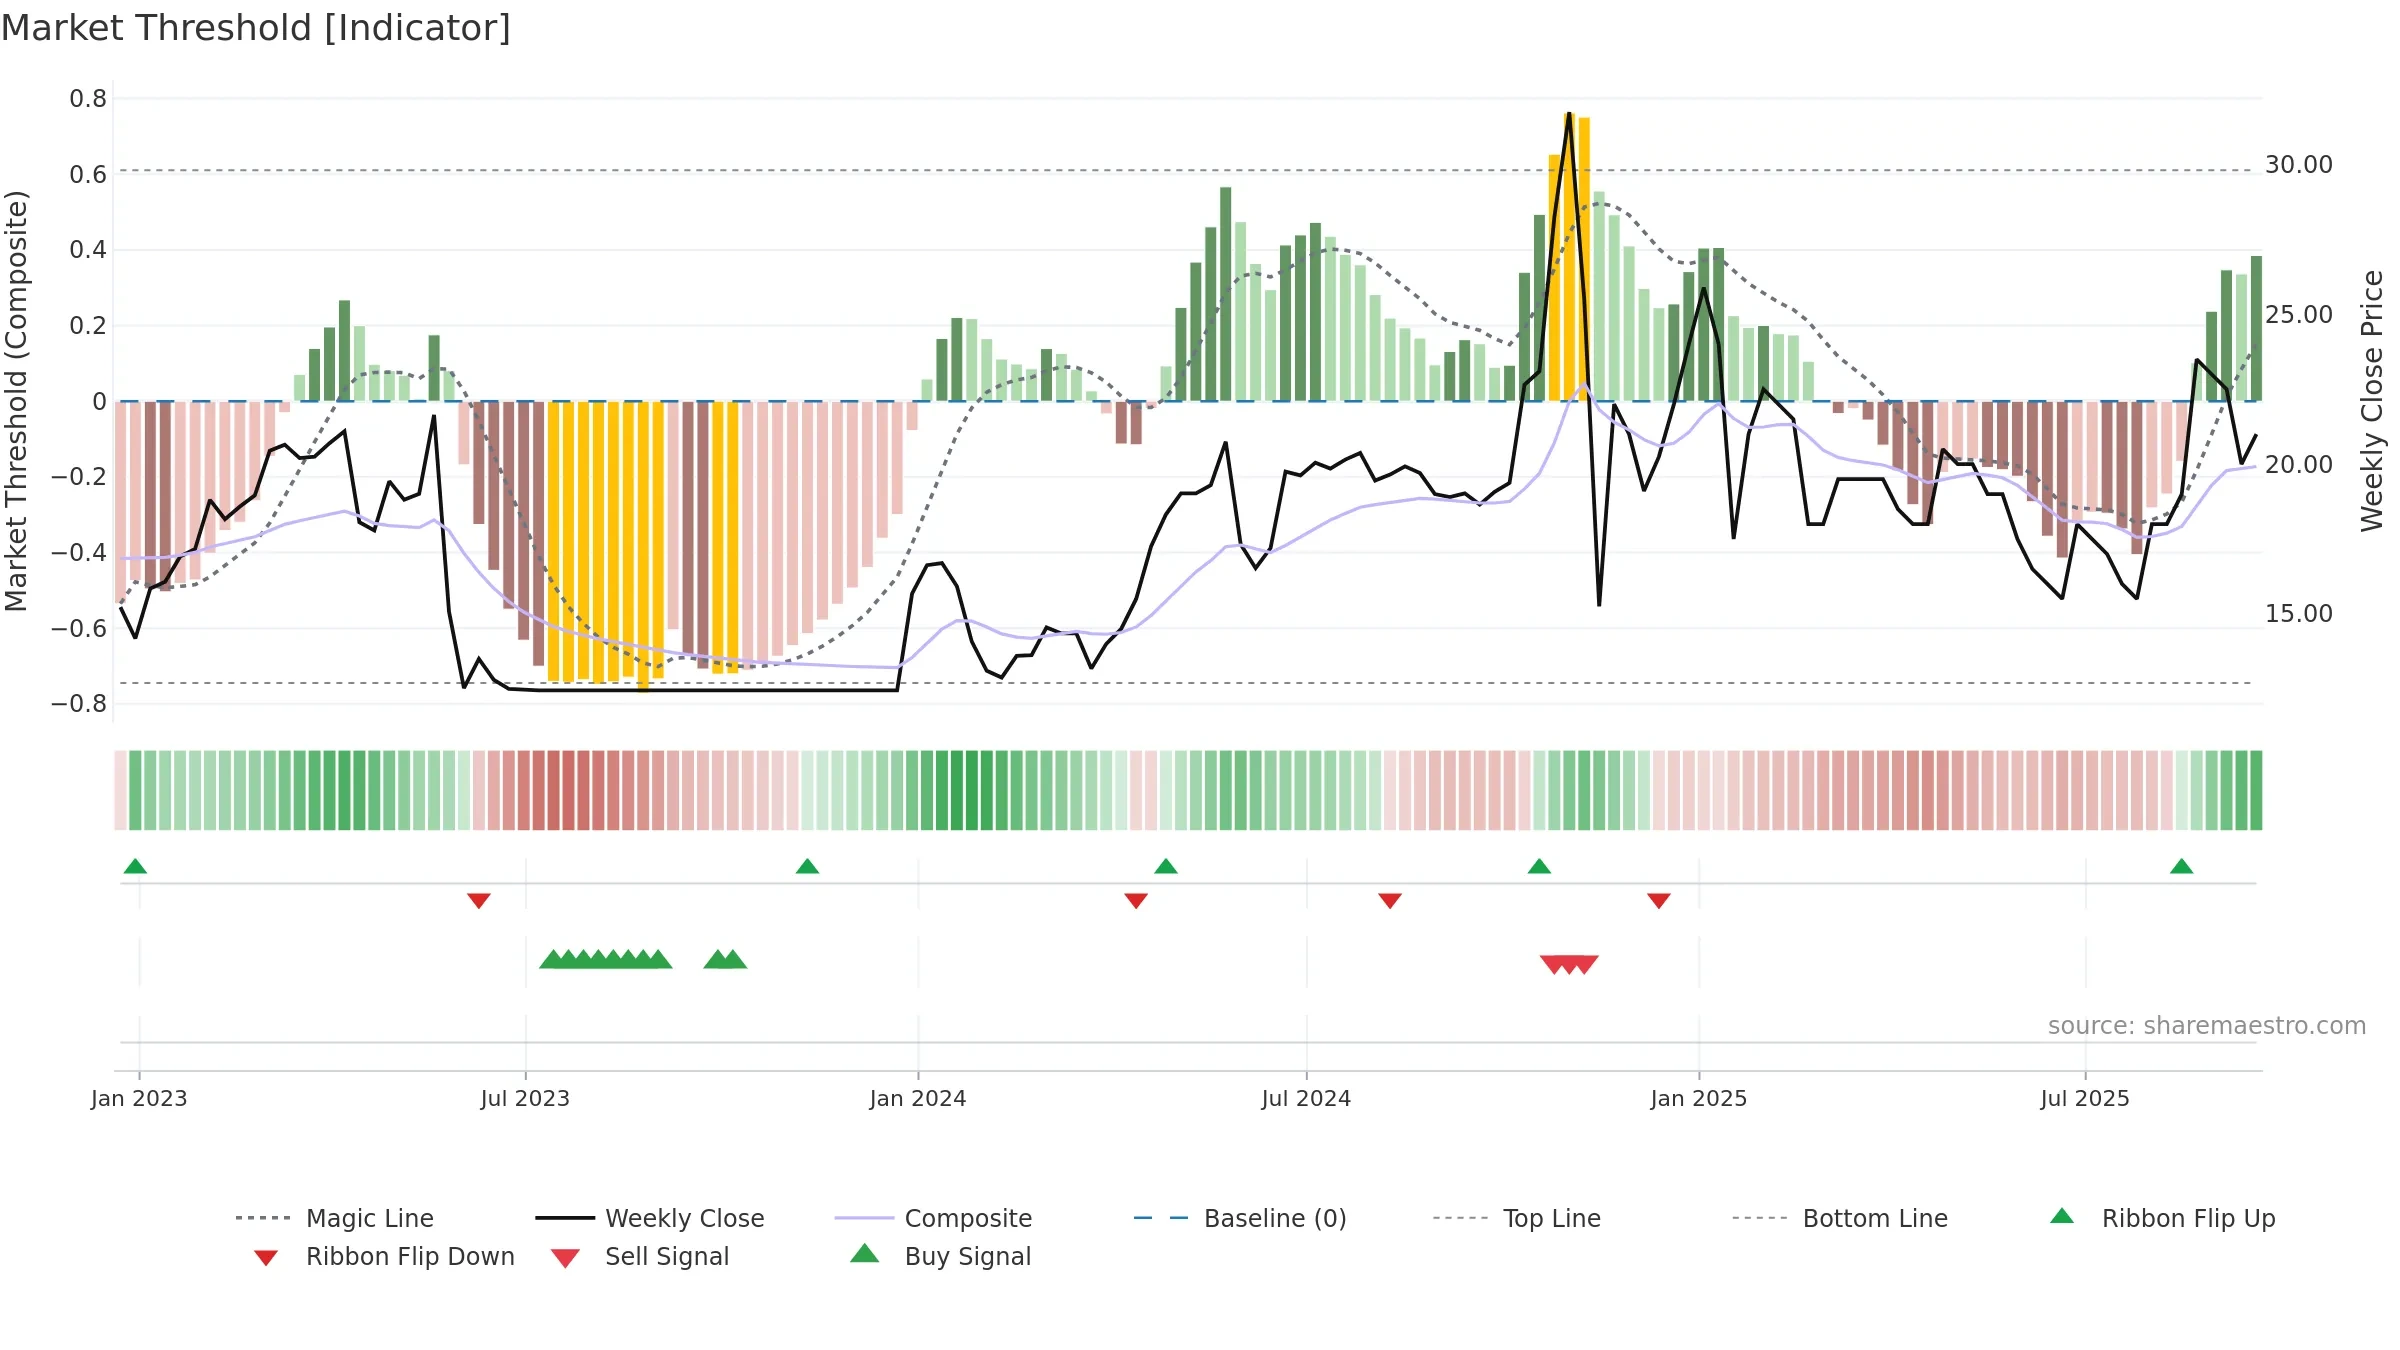Toggle the Bottom Line legend entry
2400x1350 pixels.
(x=1840, y=1218)
